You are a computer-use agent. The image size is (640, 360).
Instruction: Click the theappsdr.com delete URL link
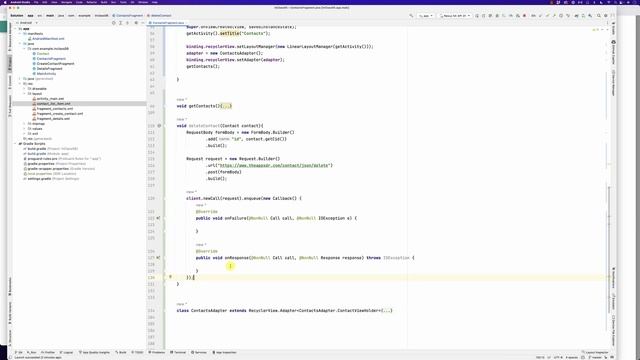click(274, 165)
